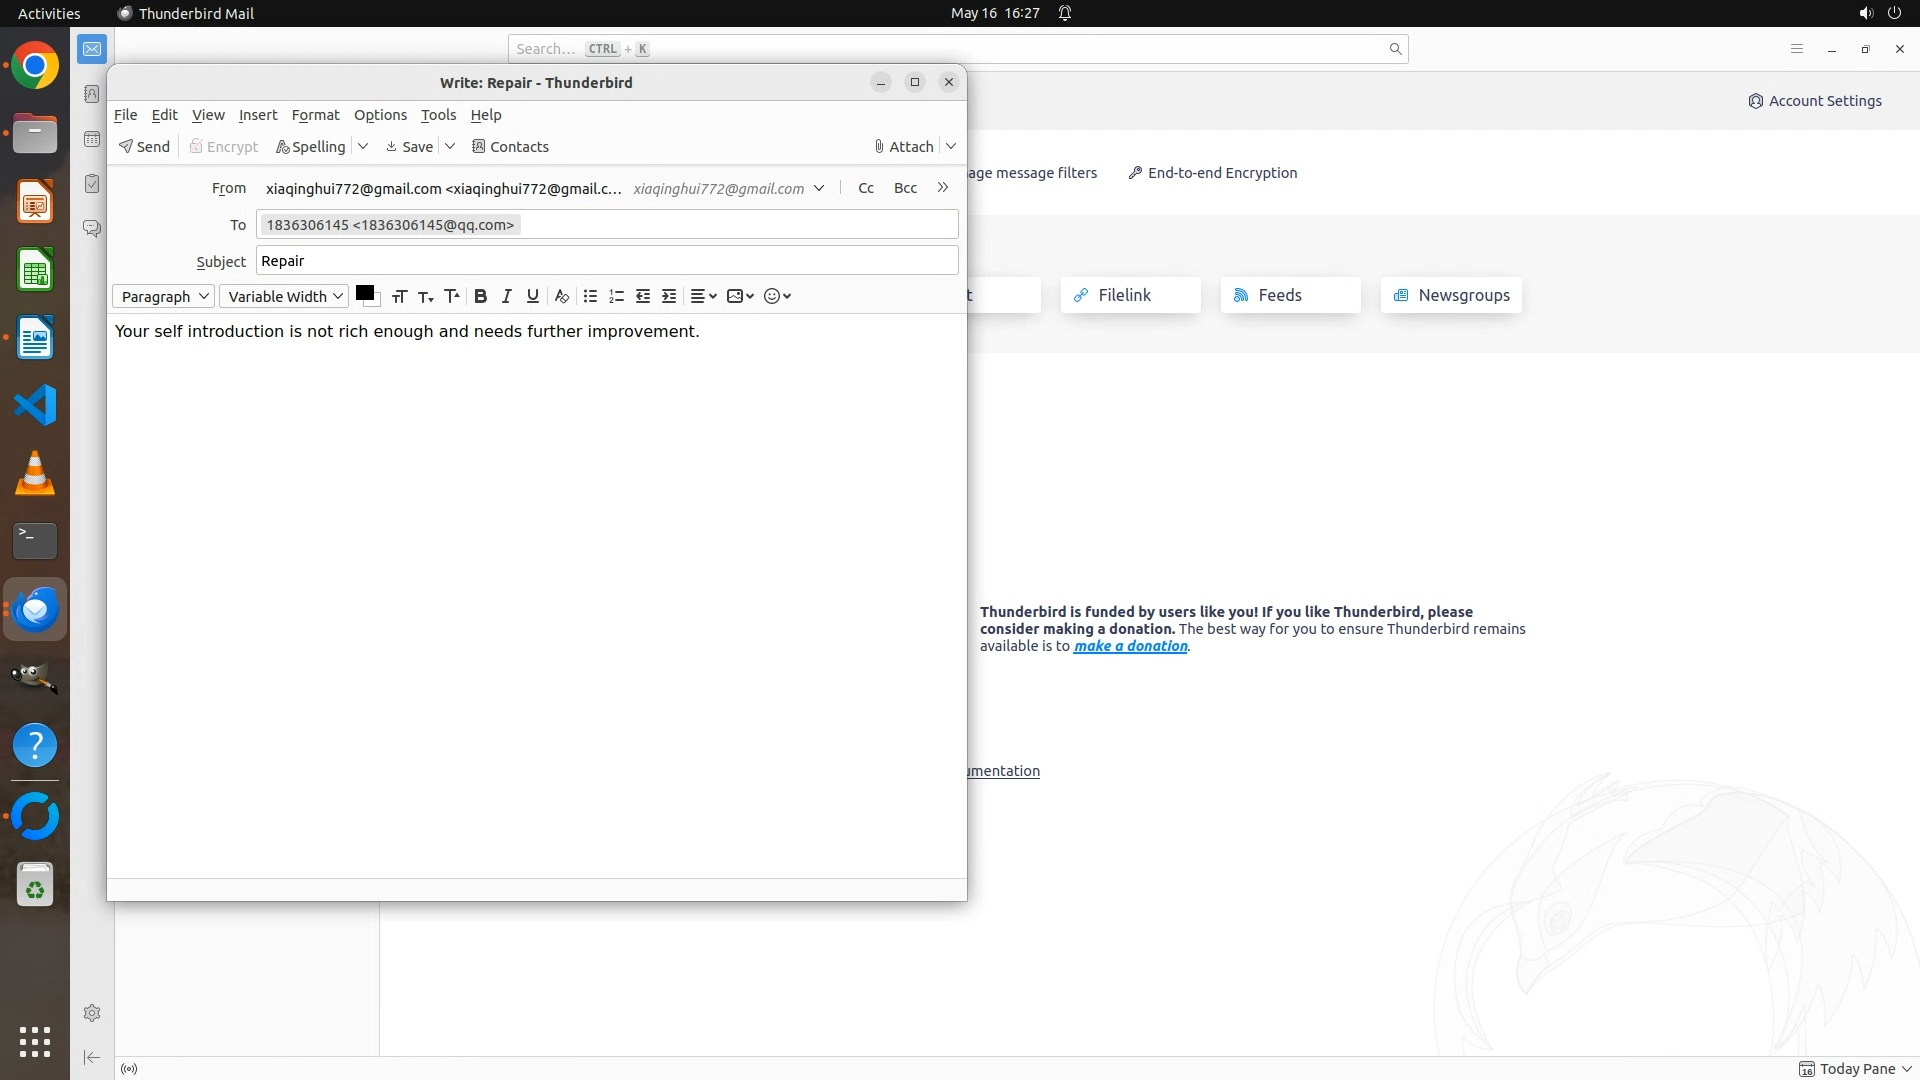Screen dimensions: 1920x1080
Task: Add a Bcc field
Action: [x=905, y=188]
